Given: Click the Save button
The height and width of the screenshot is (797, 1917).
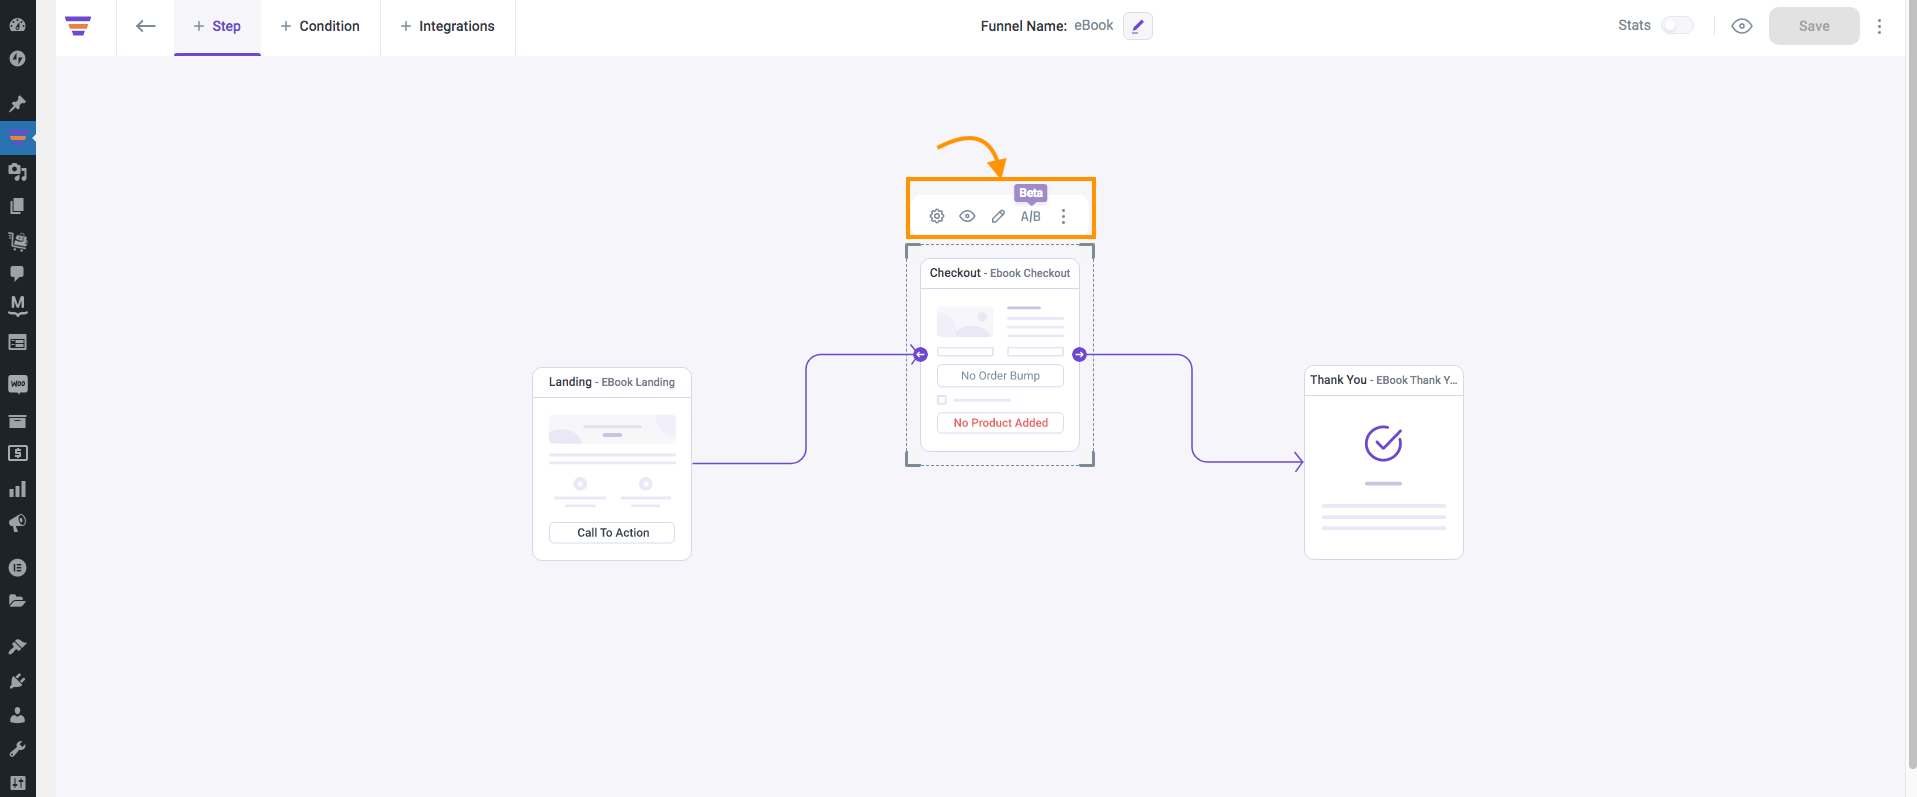Looking at the screenshot, I should (1814, 26).
